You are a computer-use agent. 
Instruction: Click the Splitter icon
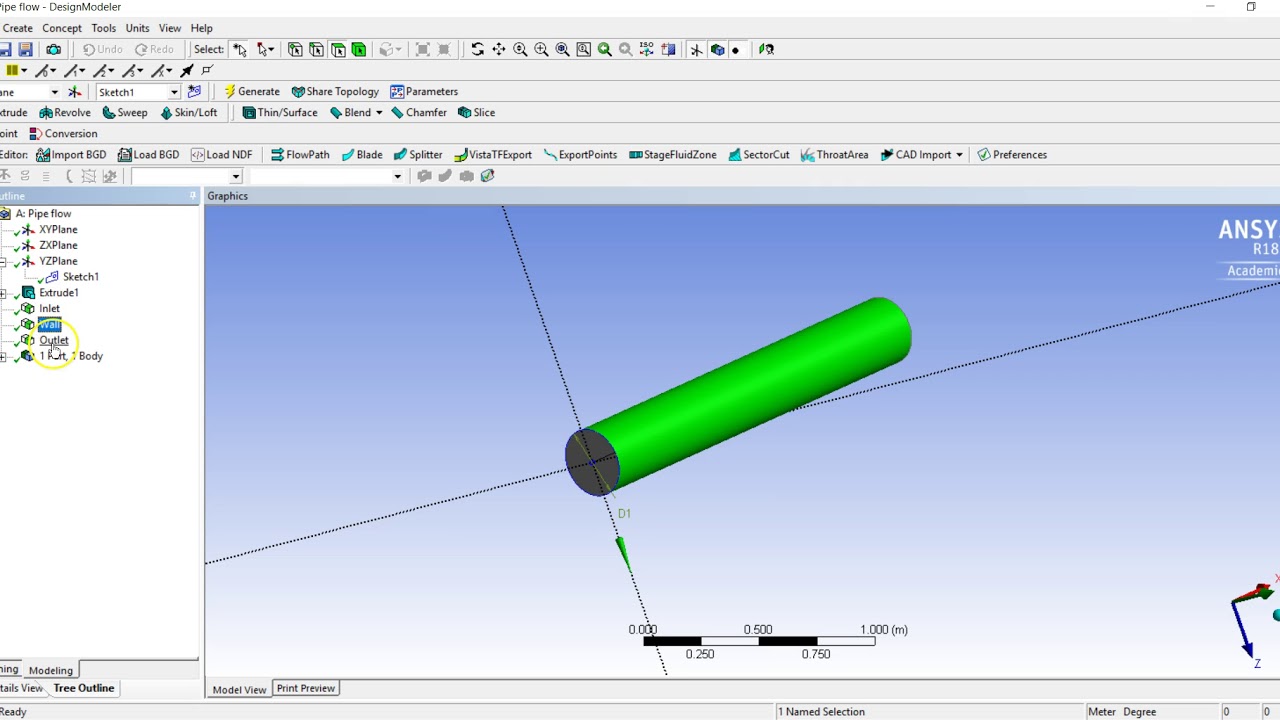(x=400, y=155)
